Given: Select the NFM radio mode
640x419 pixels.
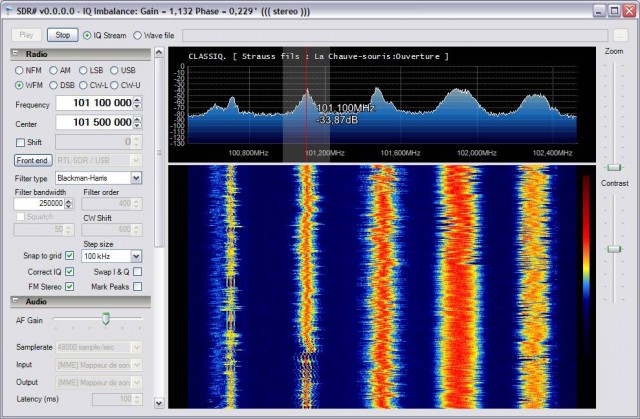Looking at the screenshot, I should (x=19, y=70).
